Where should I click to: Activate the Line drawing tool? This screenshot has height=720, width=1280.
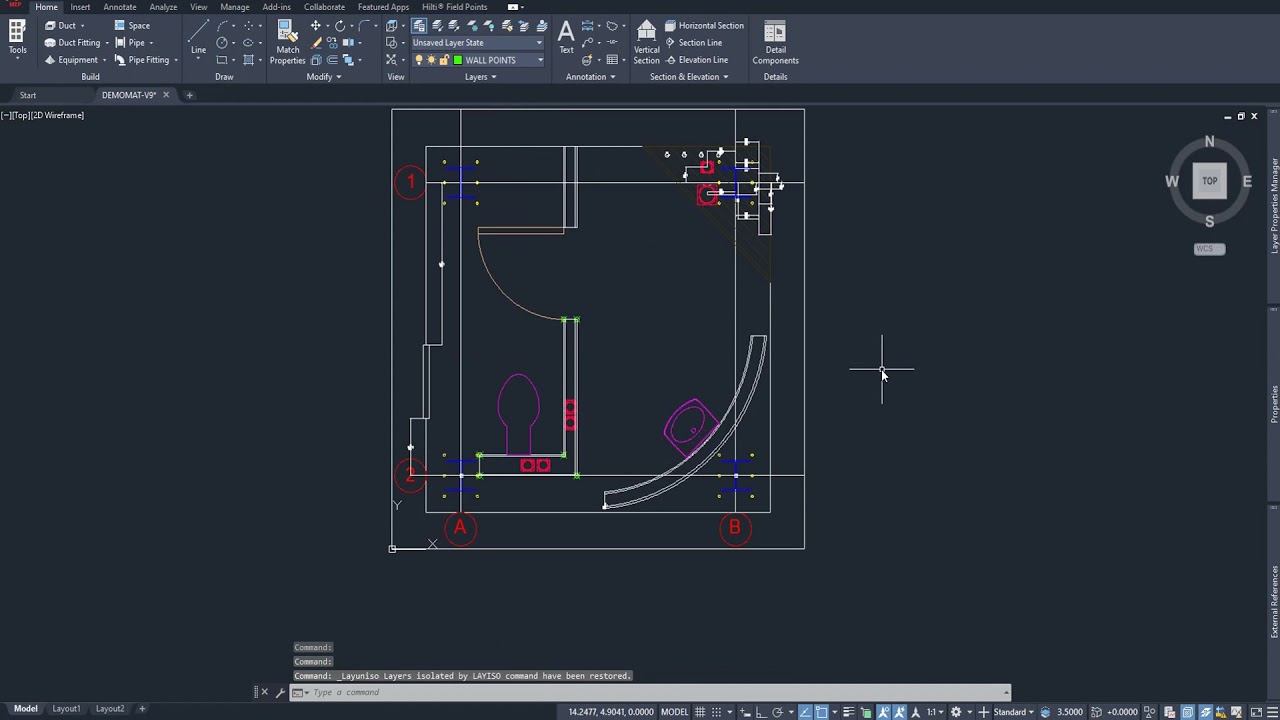pos(198,36)
